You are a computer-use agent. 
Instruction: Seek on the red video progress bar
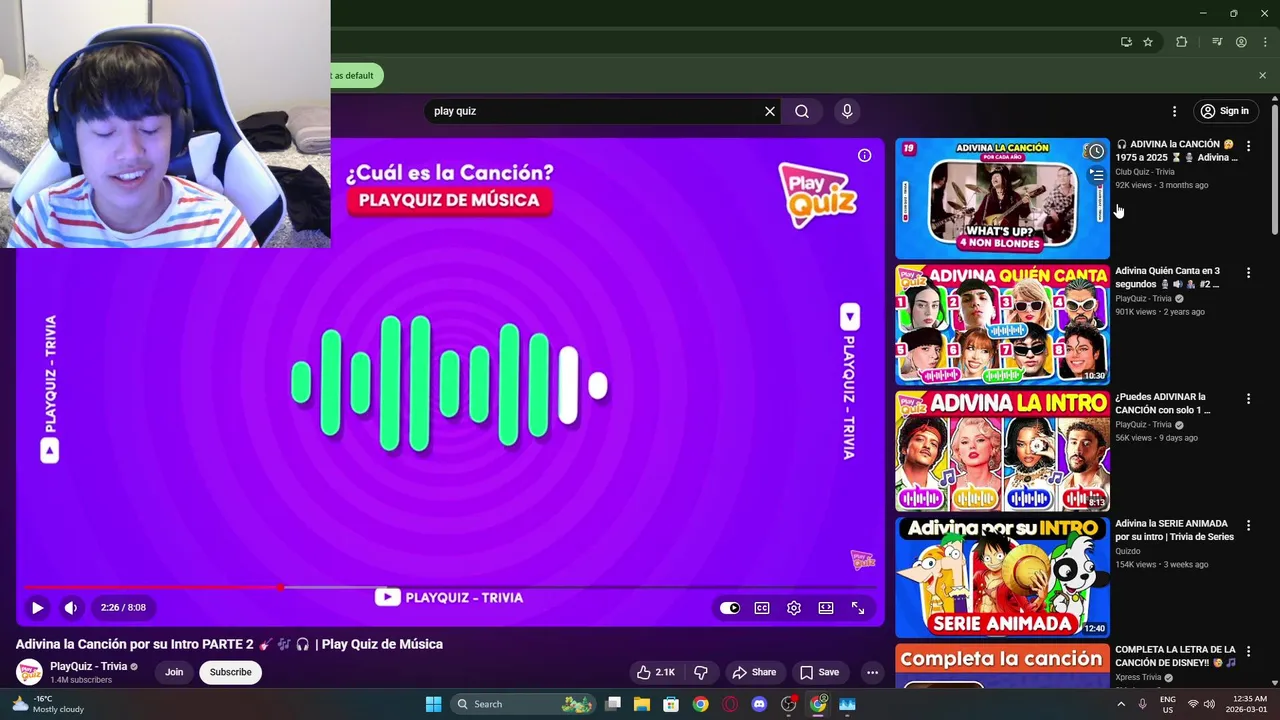(x=450, y=587)
